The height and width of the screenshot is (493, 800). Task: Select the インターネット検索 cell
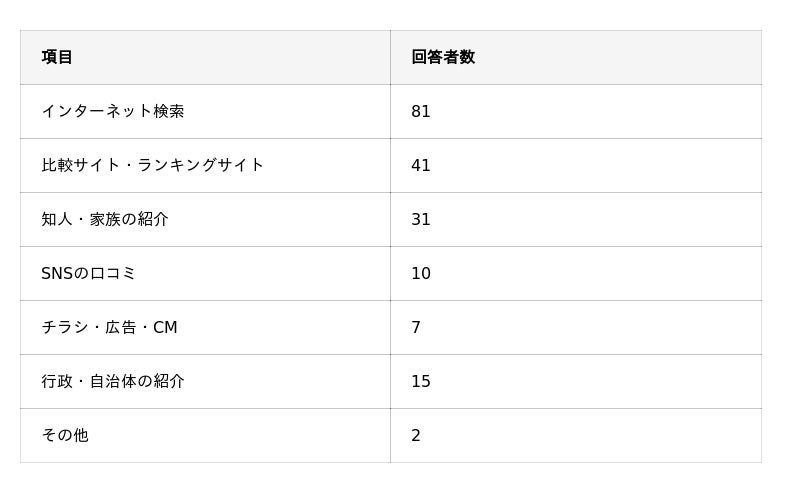[x=113, y=111]
